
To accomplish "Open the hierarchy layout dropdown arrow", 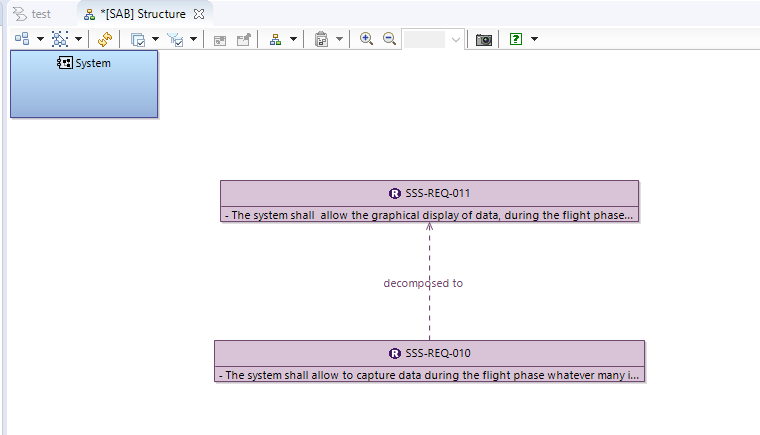I will click(x=293, y=39).
